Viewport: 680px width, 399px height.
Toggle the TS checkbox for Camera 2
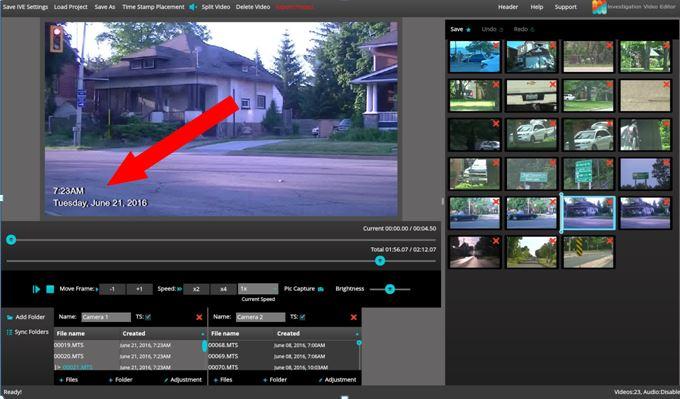[303, 317]
